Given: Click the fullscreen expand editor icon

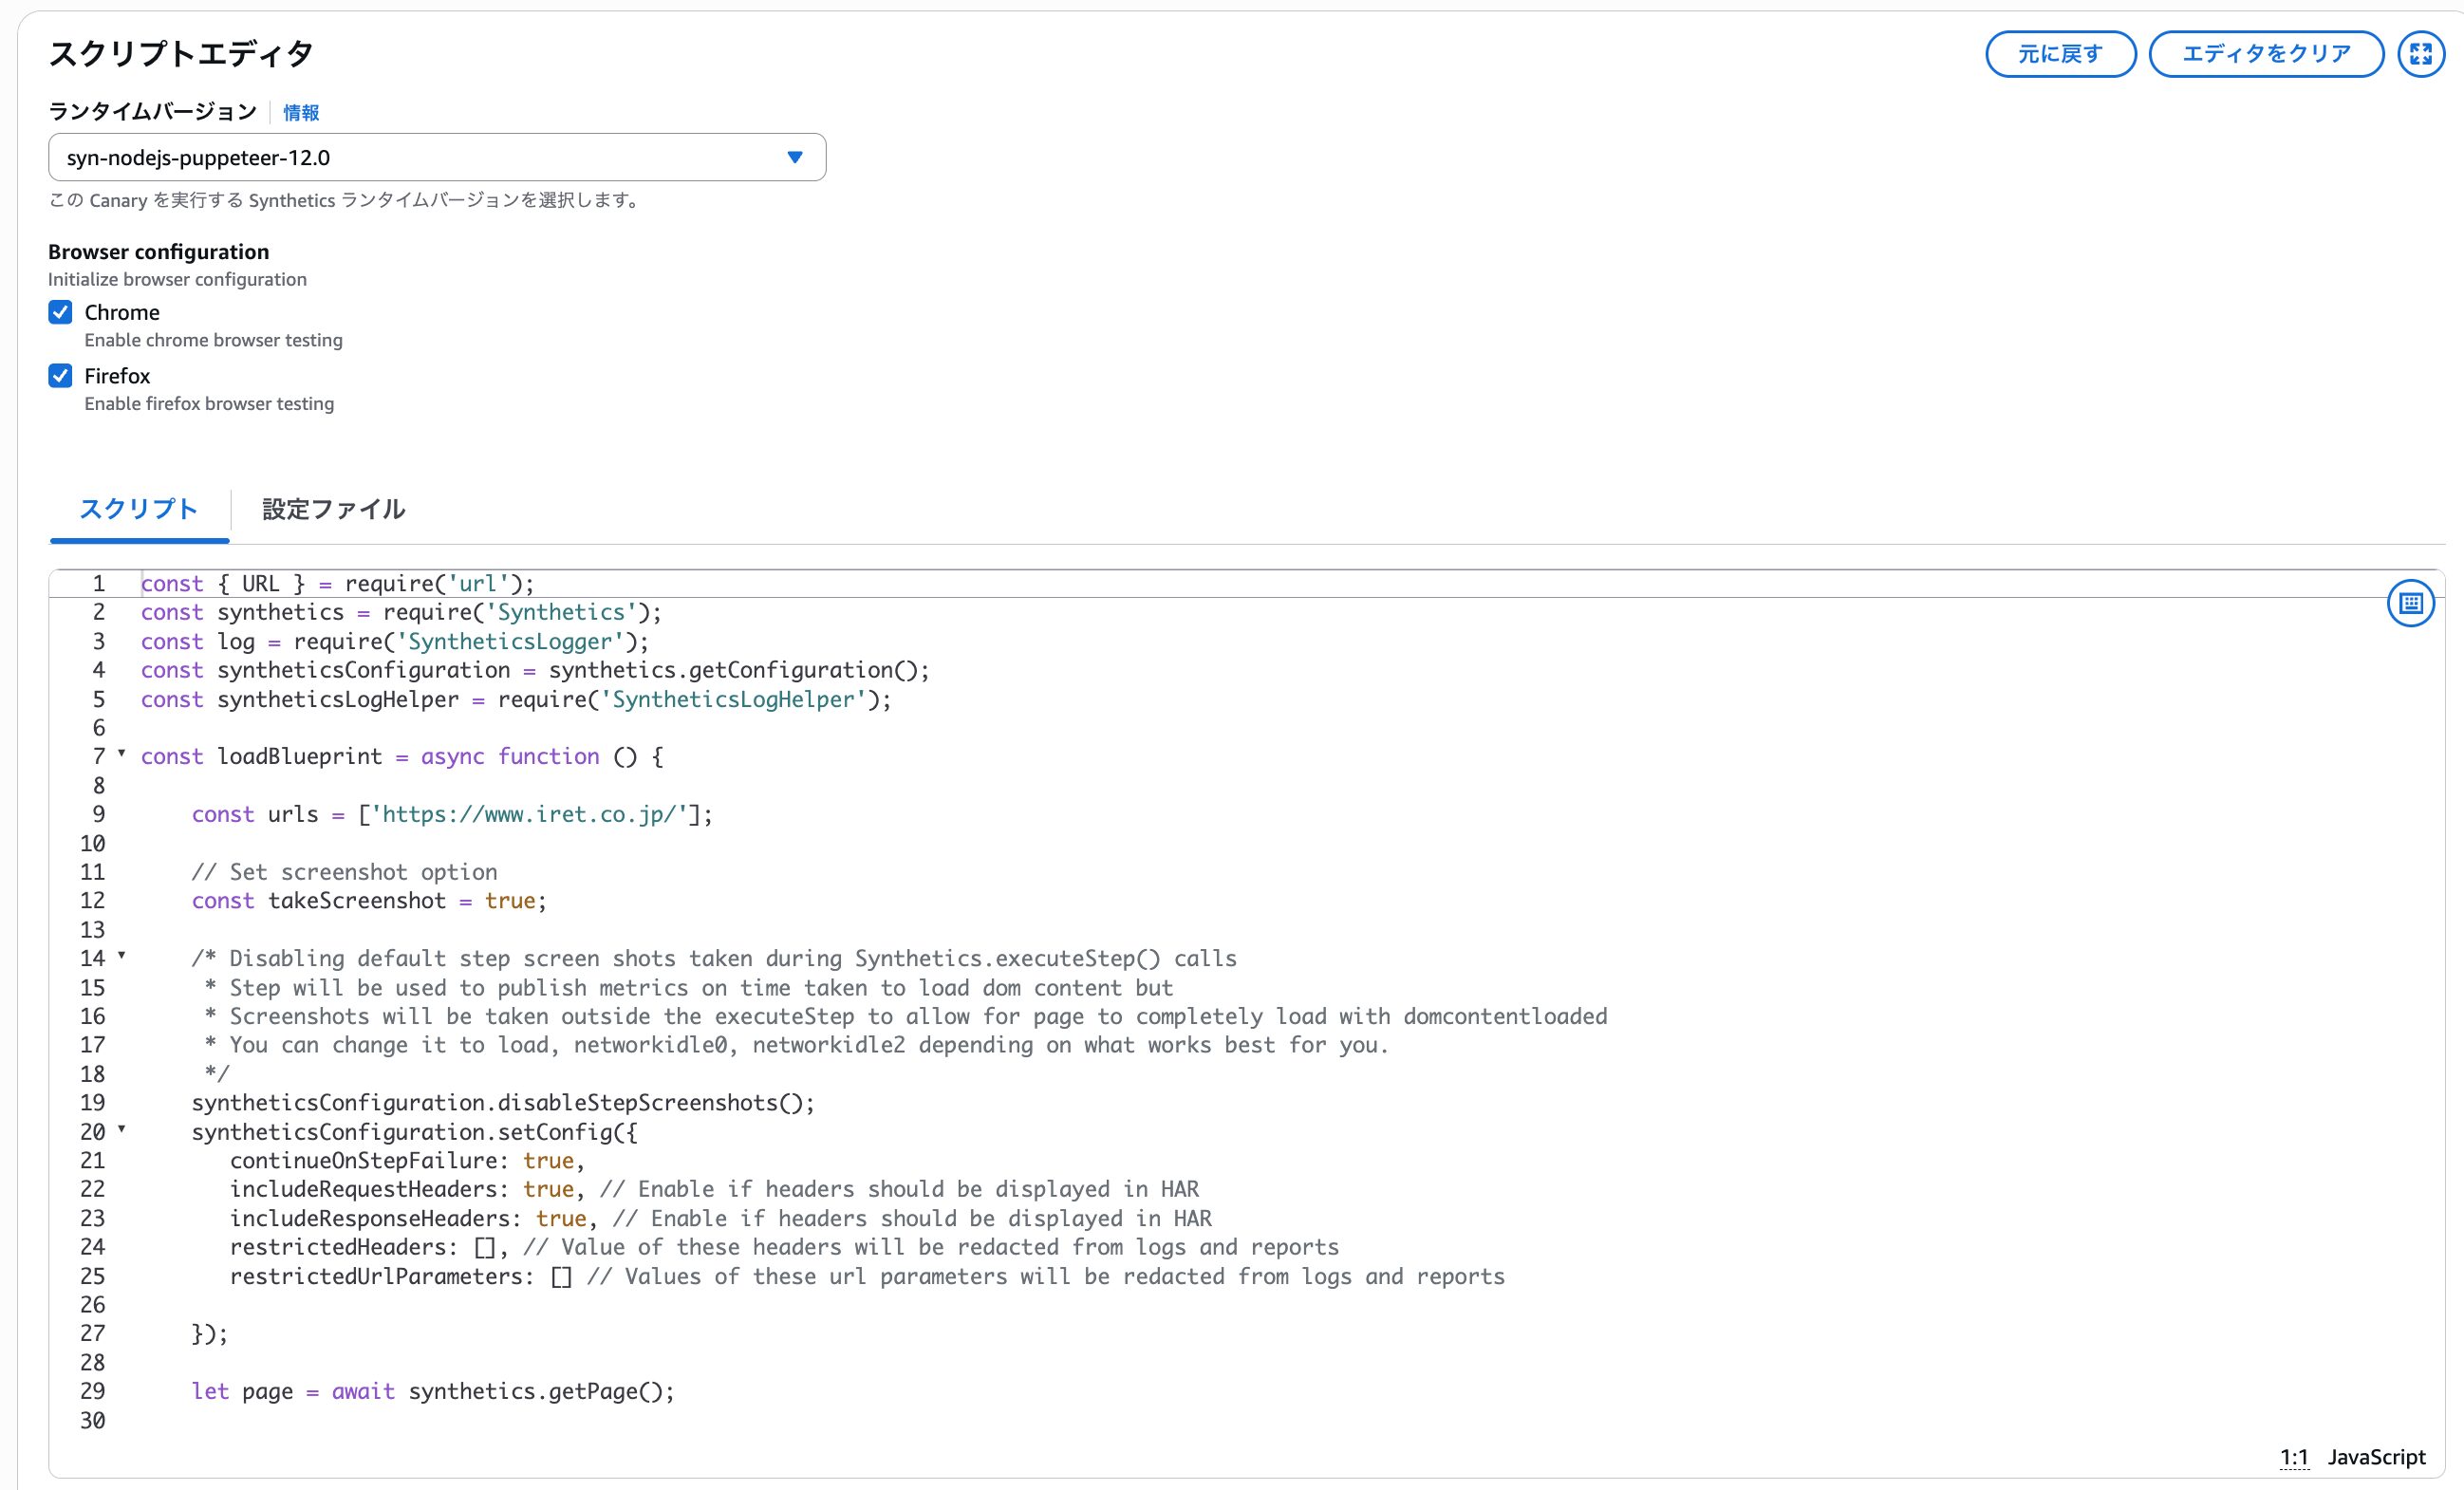Looking at the screenshot, I should coord(2420,53).
